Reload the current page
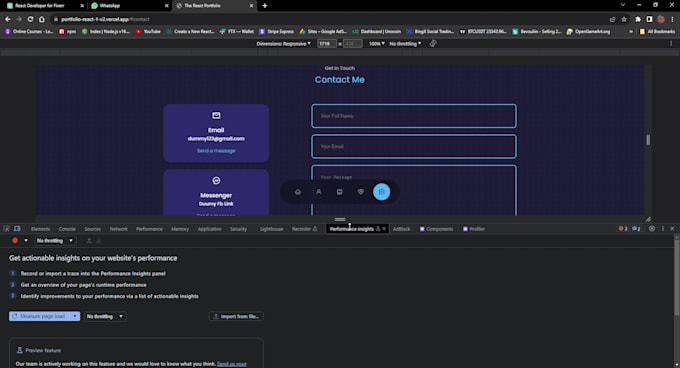The width and height of the screenshot is (680, 368). coord(30,19)
